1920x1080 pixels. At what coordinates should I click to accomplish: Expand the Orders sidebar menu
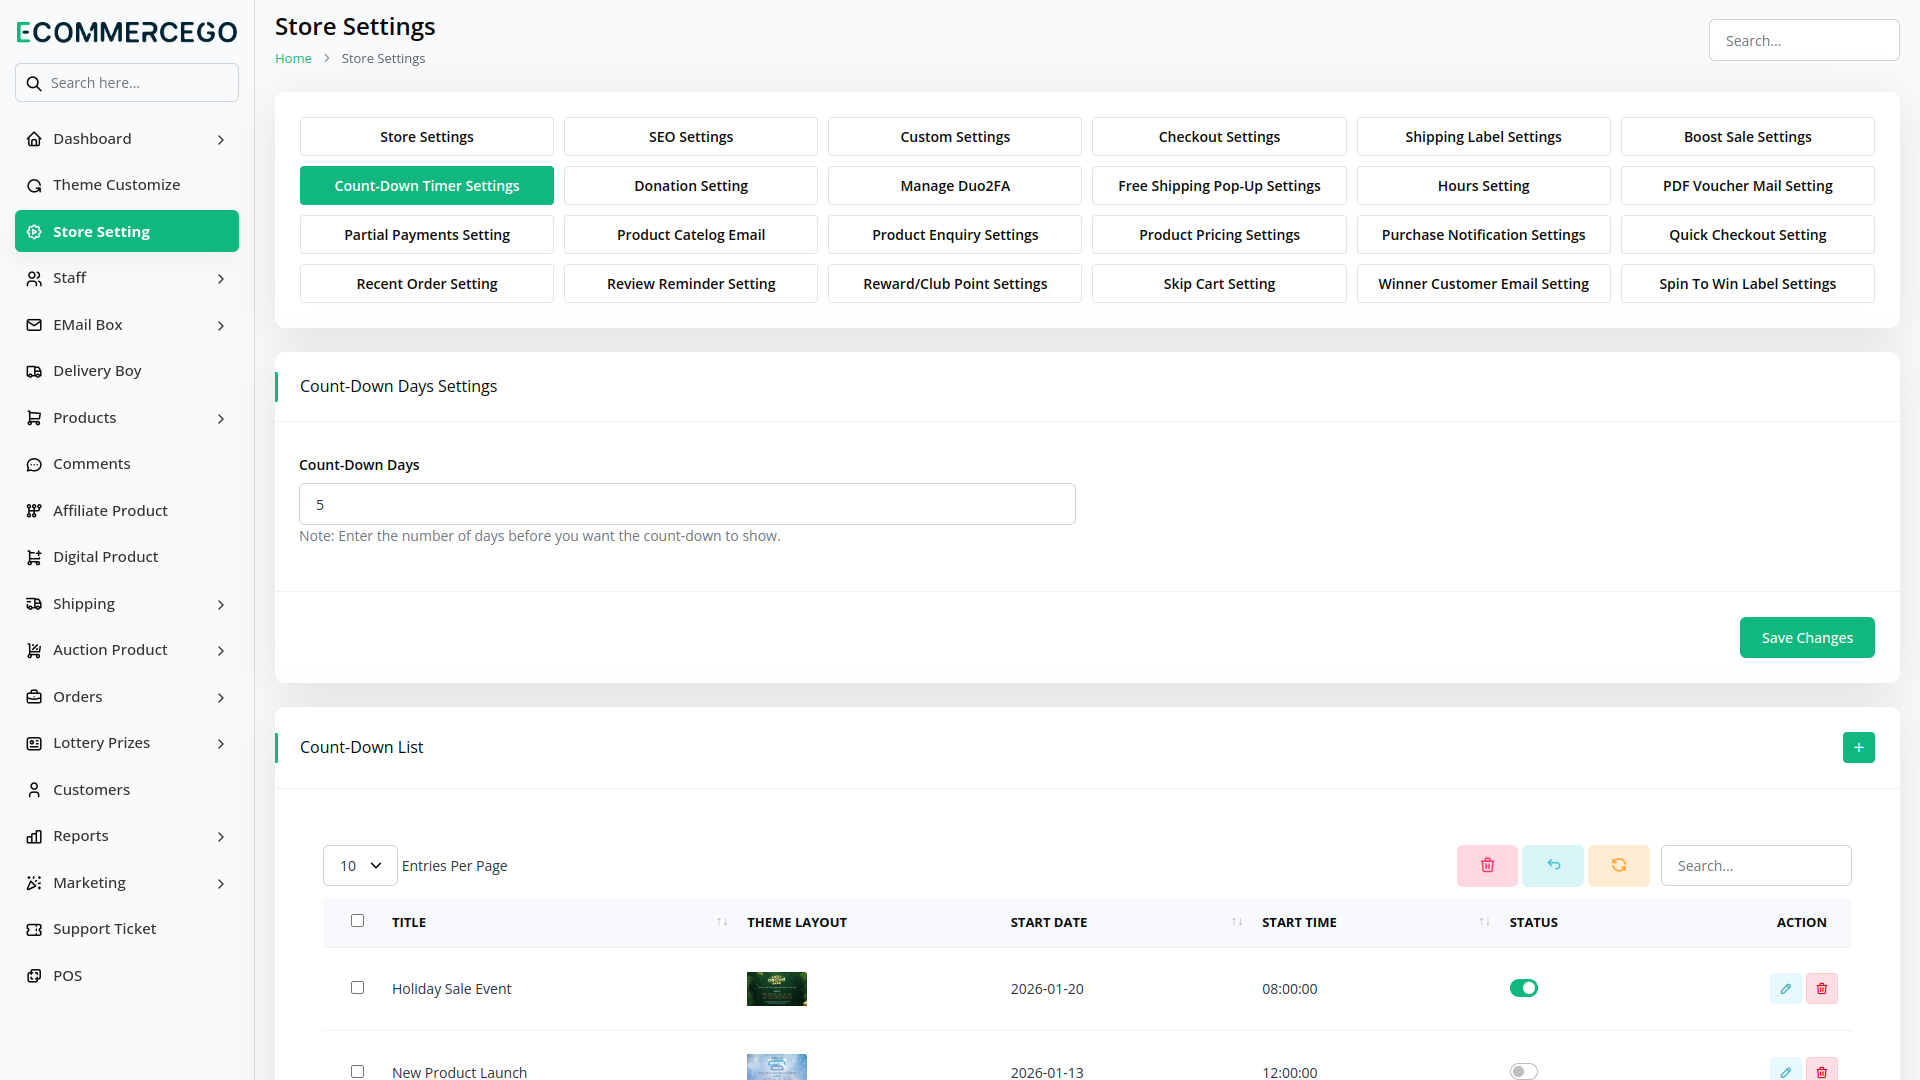click(127, 697)
